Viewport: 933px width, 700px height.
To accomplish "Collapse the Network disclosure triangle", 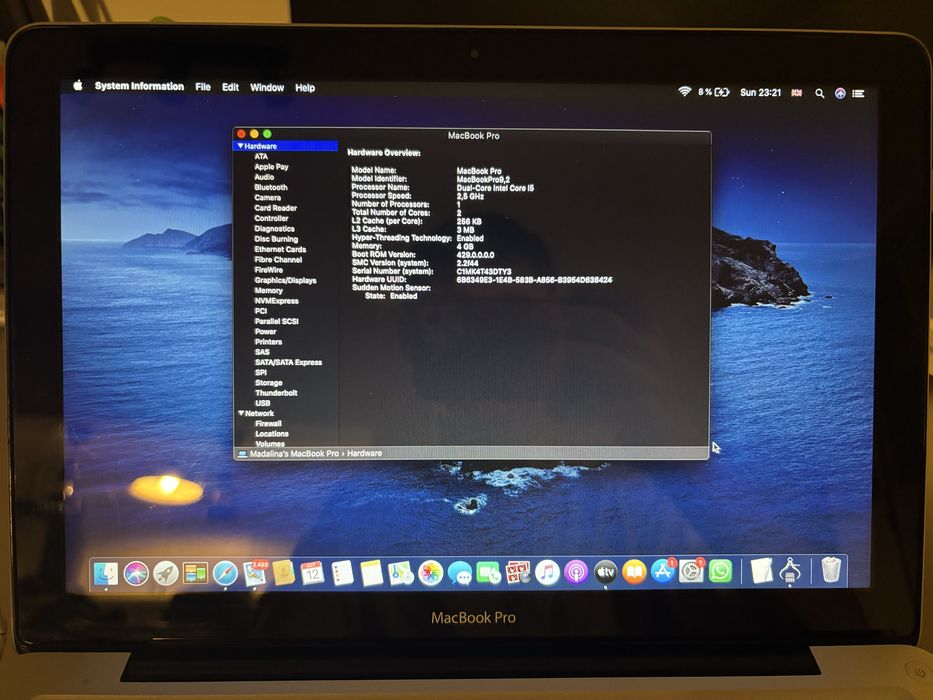I will coord(241,413).
